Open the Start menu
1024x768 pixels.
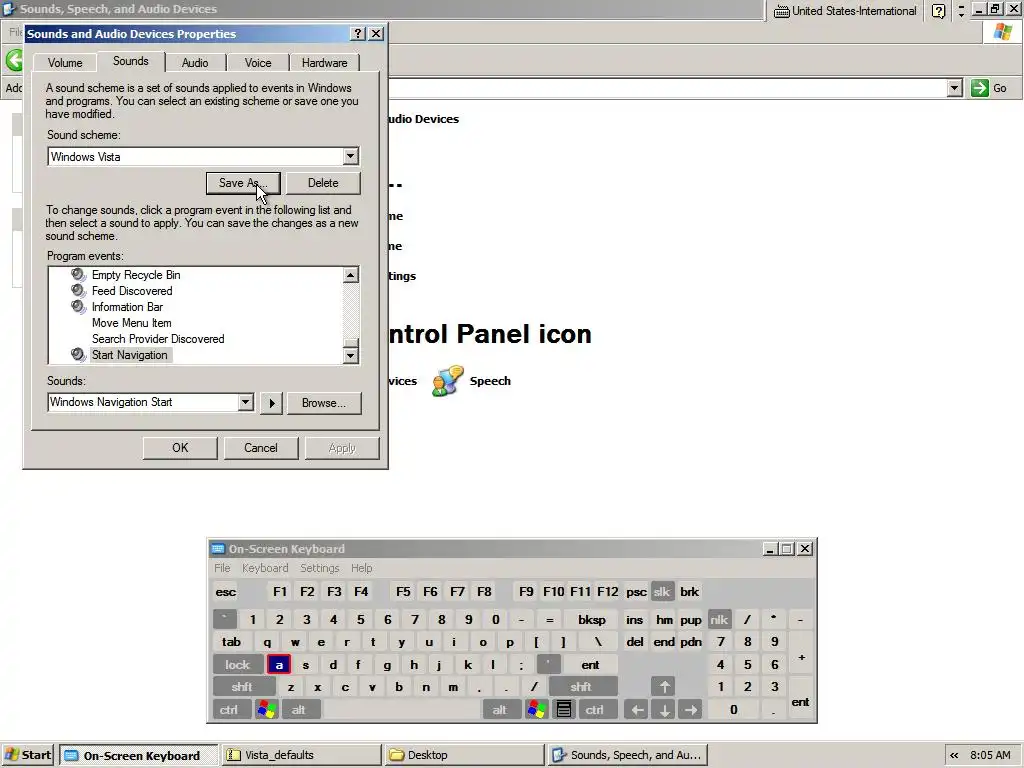point(27,755)
